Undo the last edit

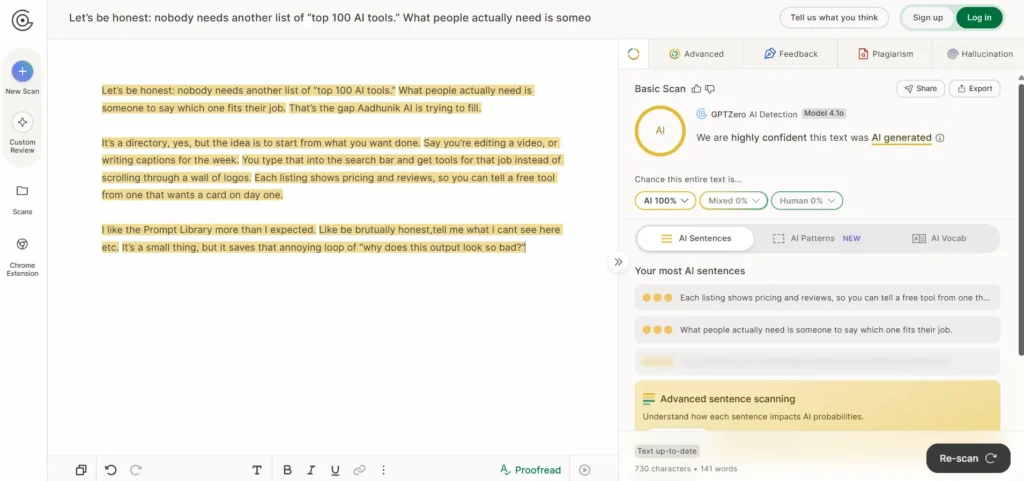(111, 470)
